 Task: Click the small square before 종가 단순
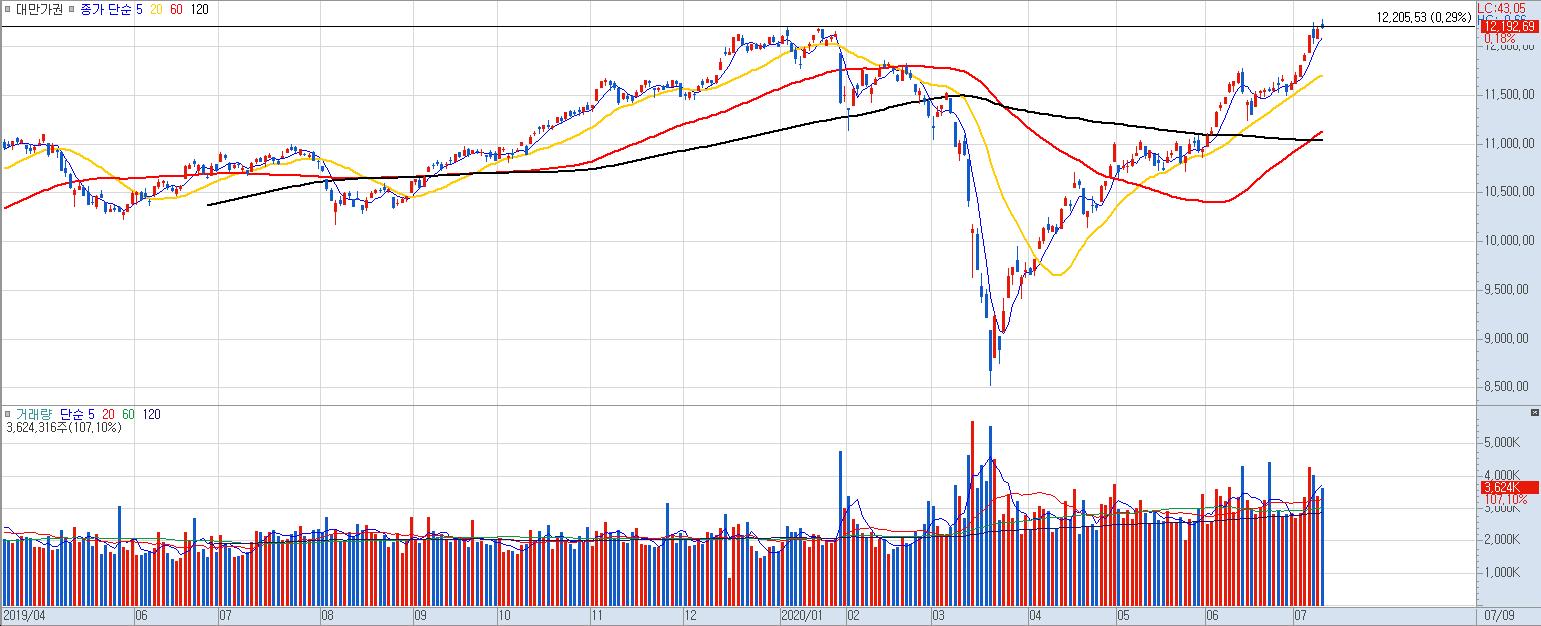pos(72,8)
